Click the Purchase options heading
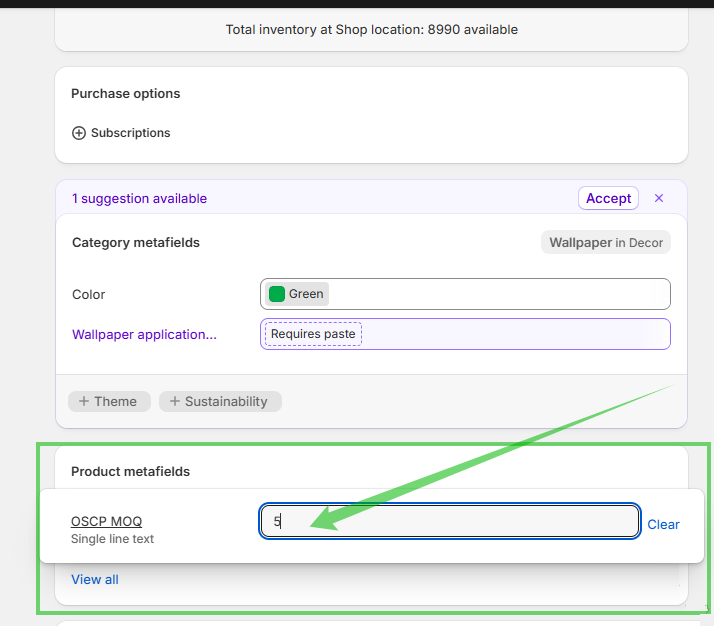The image size is (714, 626). pyautogui.click(x=125, y=93)
